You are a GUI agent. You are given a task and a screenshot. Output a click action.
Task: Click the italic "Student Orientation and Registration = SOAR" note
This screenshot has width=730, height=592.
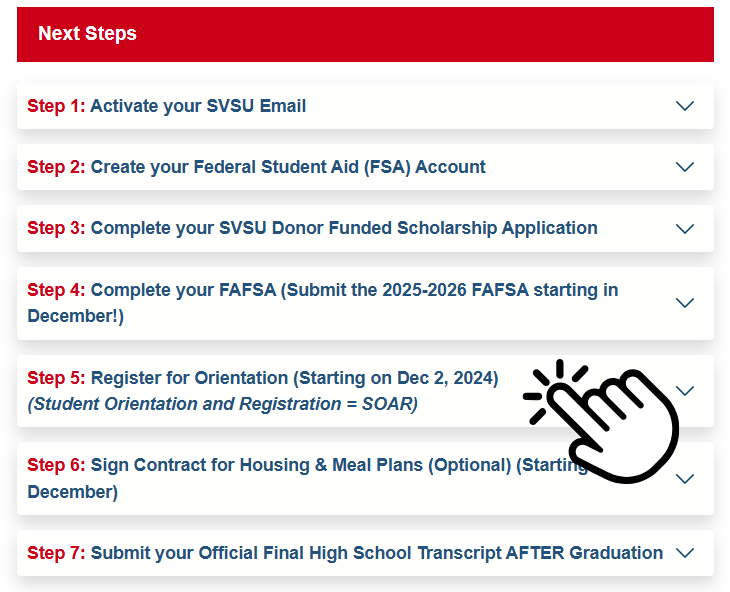click(222, 404)
